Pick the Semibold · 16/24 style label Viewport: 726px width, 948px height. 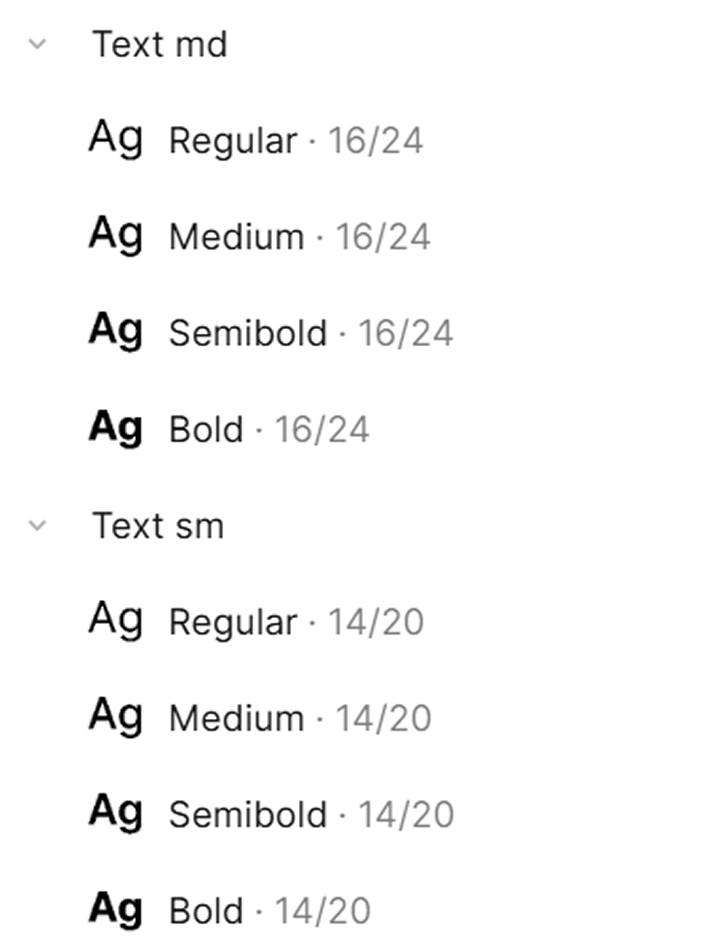311,333
